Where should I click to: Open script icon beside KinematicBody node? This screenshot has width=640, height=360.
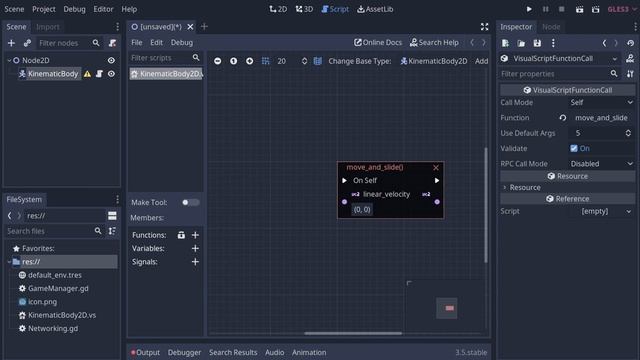(99, 74)
